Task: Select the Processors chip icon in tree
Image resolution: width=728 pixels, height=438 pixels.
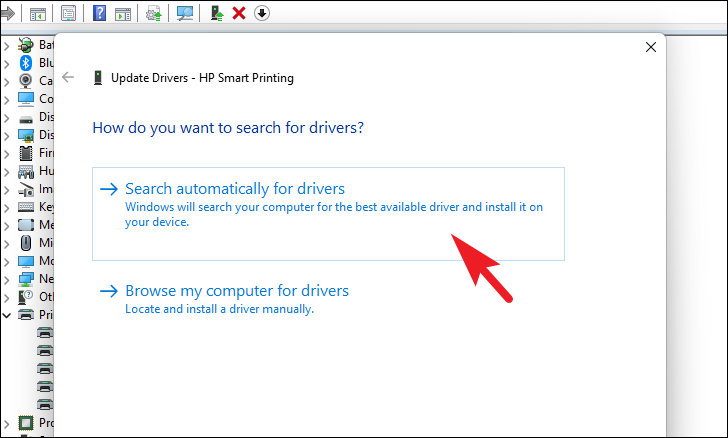Action: 26,423
